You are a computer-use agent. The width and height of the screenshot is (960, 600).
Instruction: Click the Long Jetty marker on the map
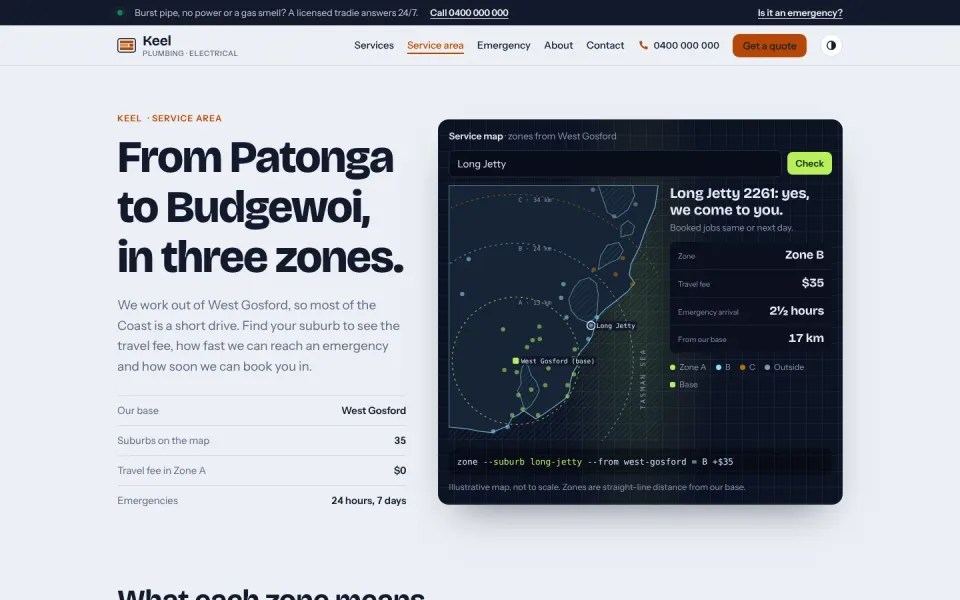pos(591,326)
